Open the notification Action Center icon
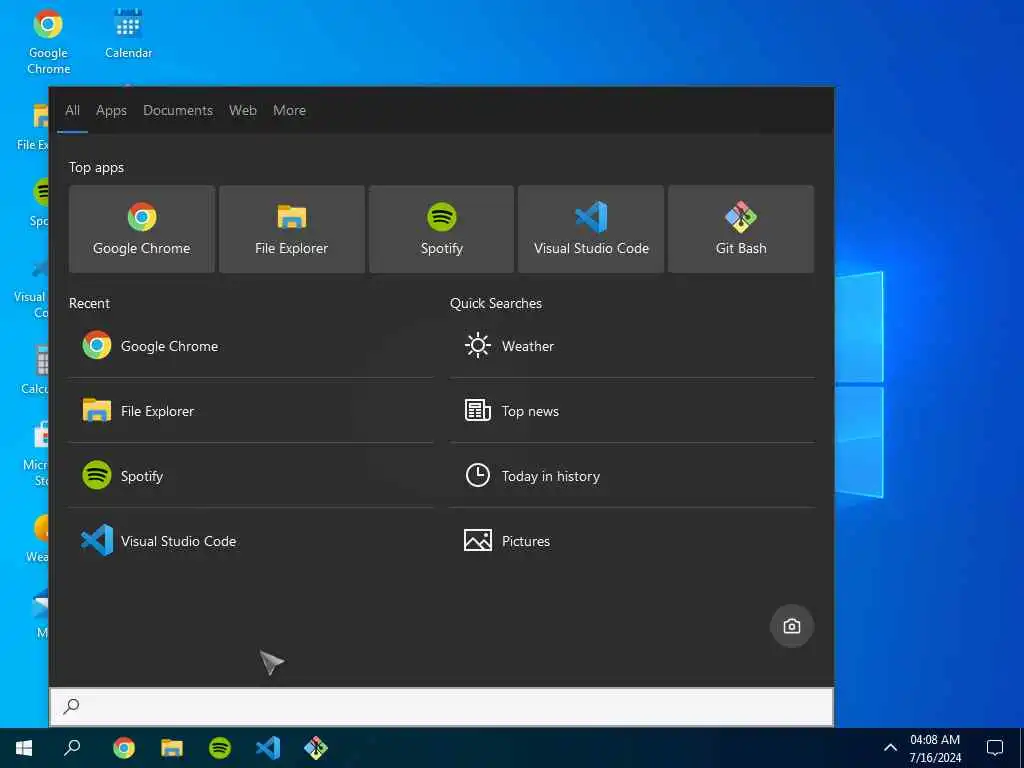This screenshot has height=768, width=1024. click(x=995, y=748)
